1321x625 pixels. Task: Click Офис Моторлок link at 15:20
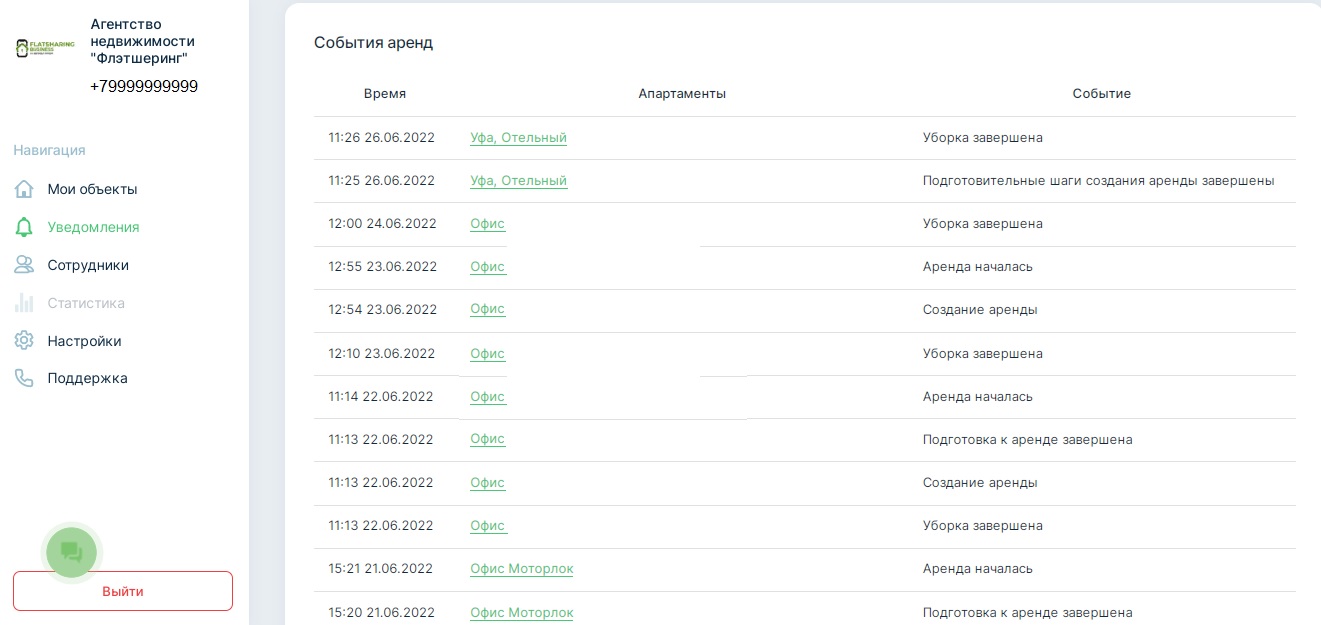pyautogui.click(x=521, y=612)
